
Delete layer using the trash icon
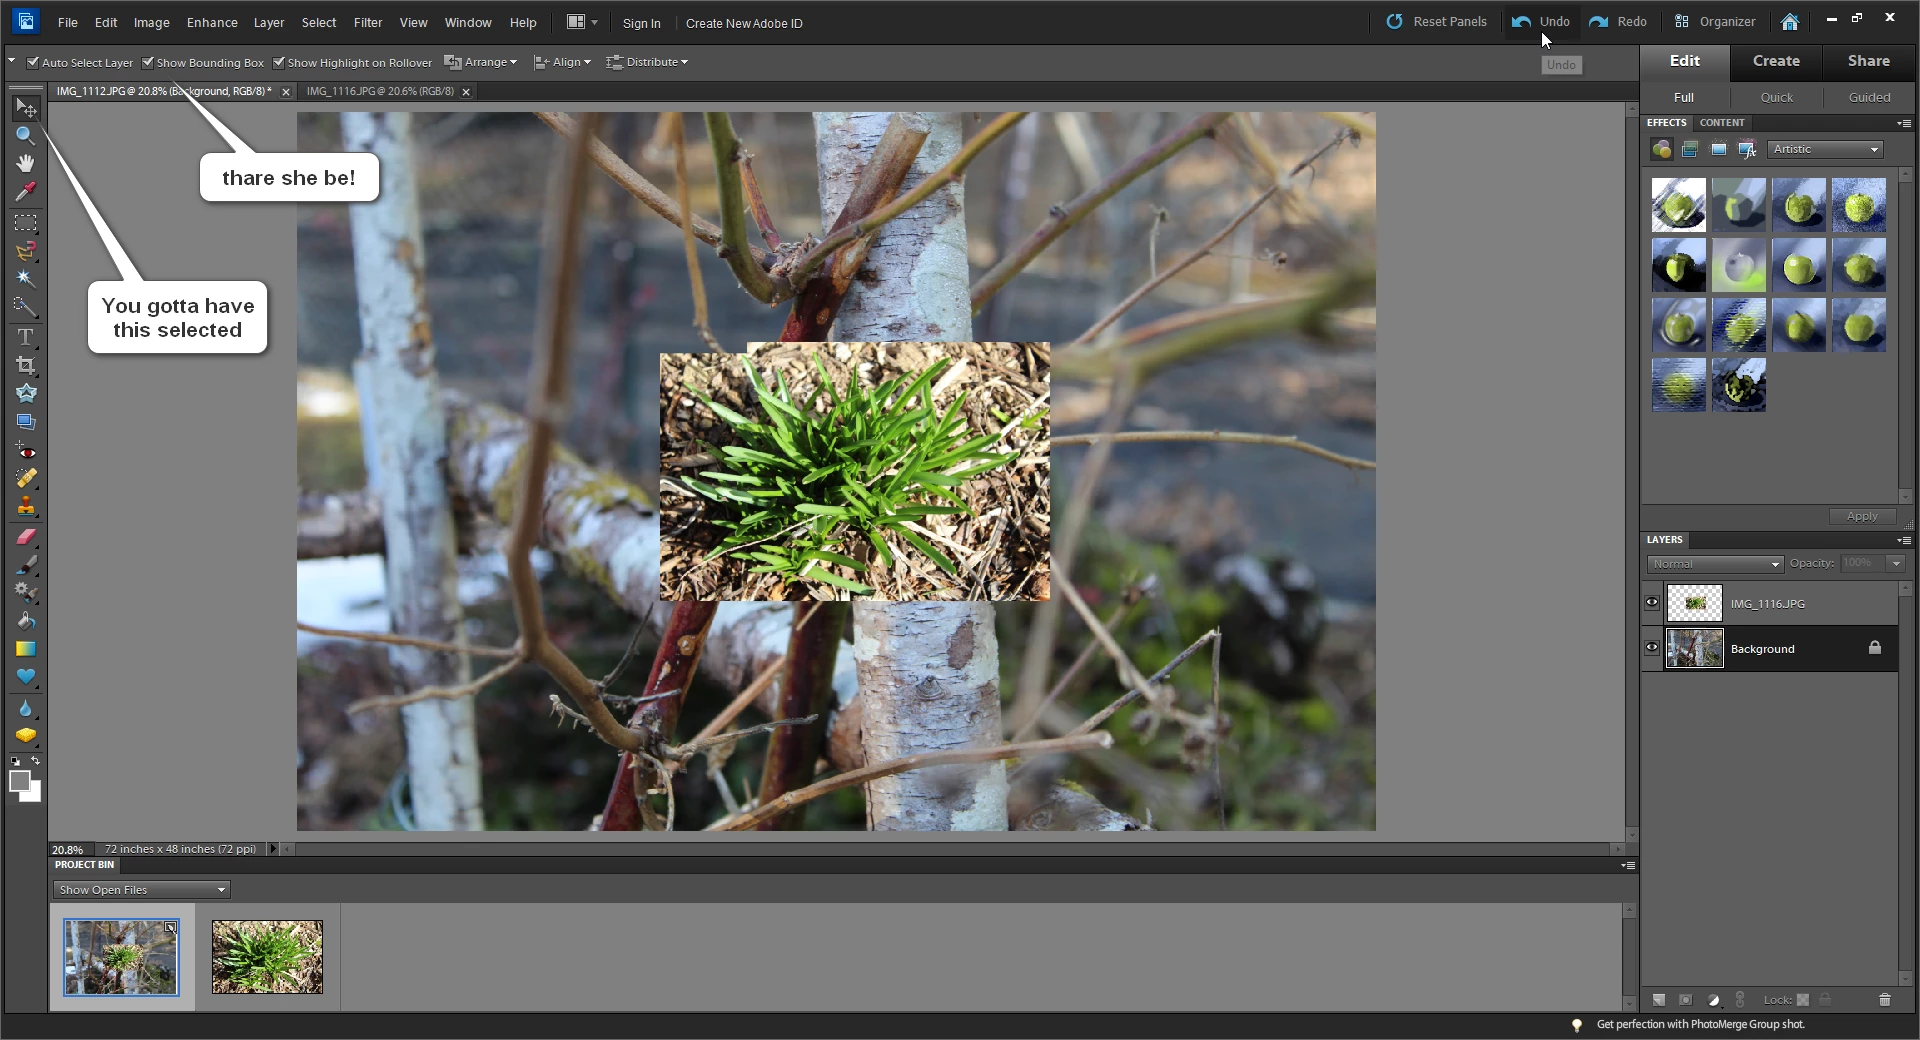coord(1885,999)
